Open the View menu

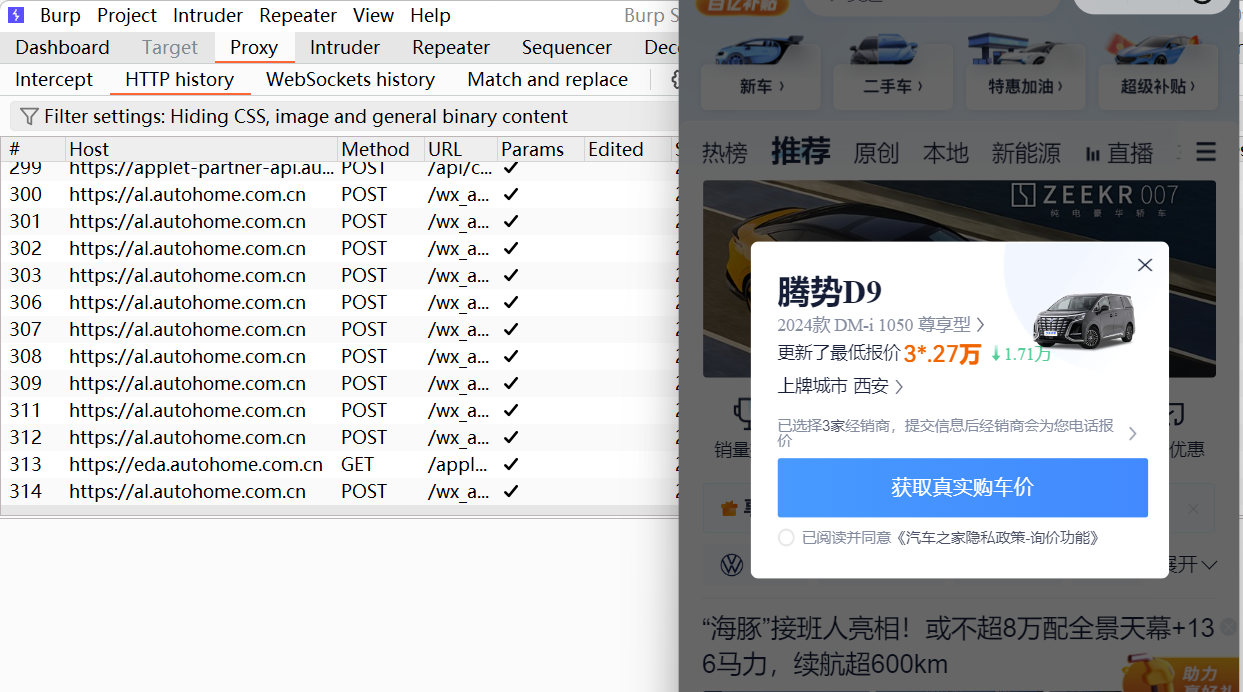(373, 15)
